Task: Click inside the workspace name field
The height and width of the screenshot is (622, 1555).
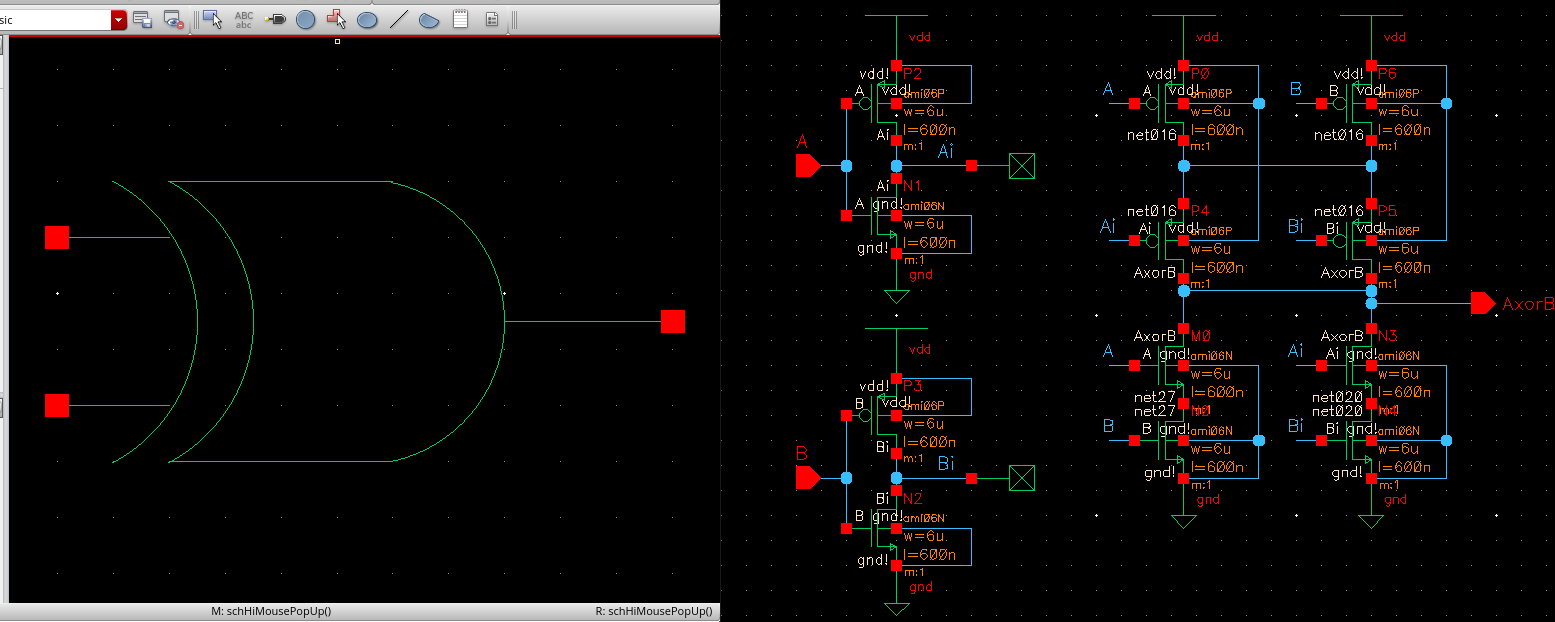Action: pos(55,19)
